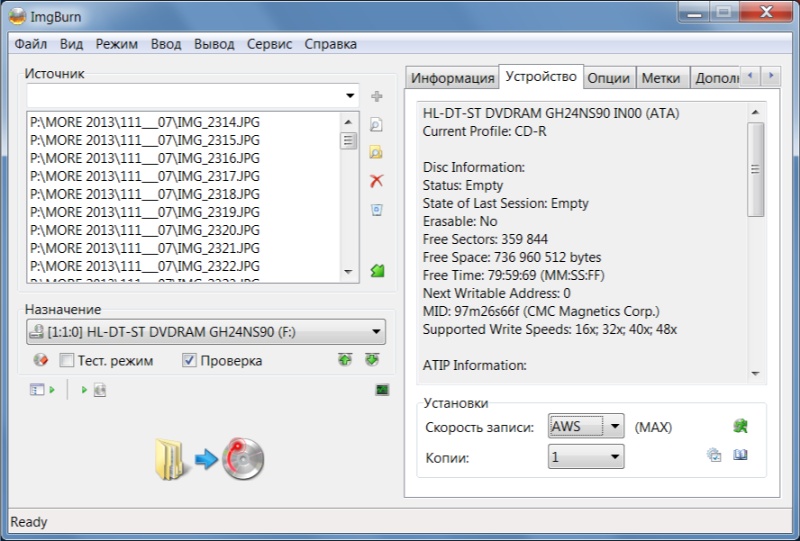This screenshot has width=800, height=541.
Task: Open the Скорость записи AWS dropdown
Action: tap(615, 427)
